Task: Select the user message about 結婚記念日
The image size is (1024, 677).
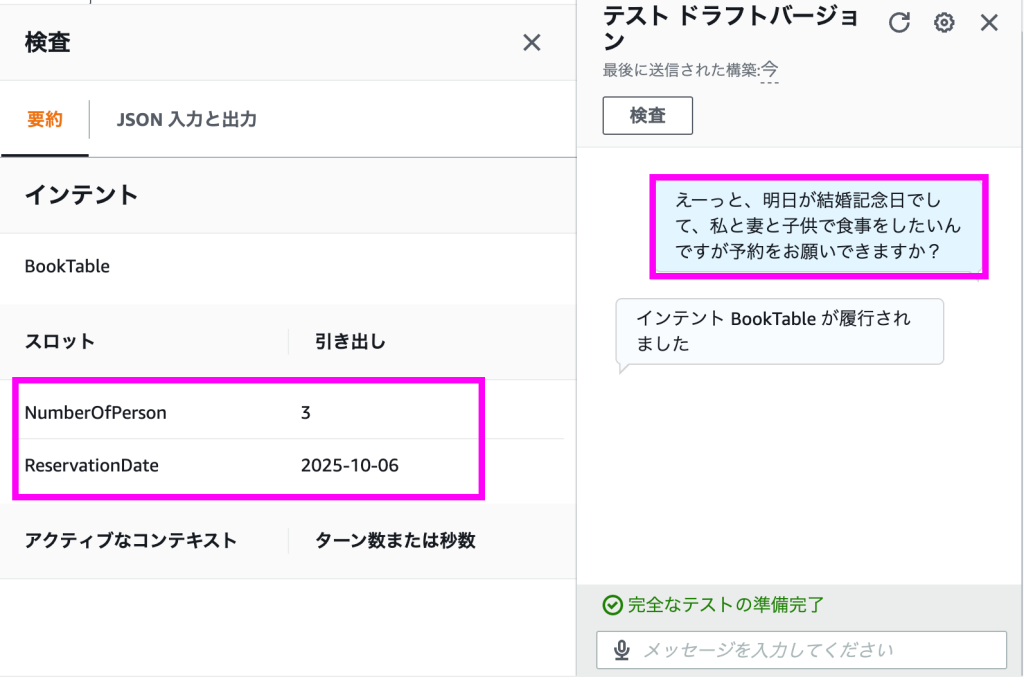Action: (818, 226)
